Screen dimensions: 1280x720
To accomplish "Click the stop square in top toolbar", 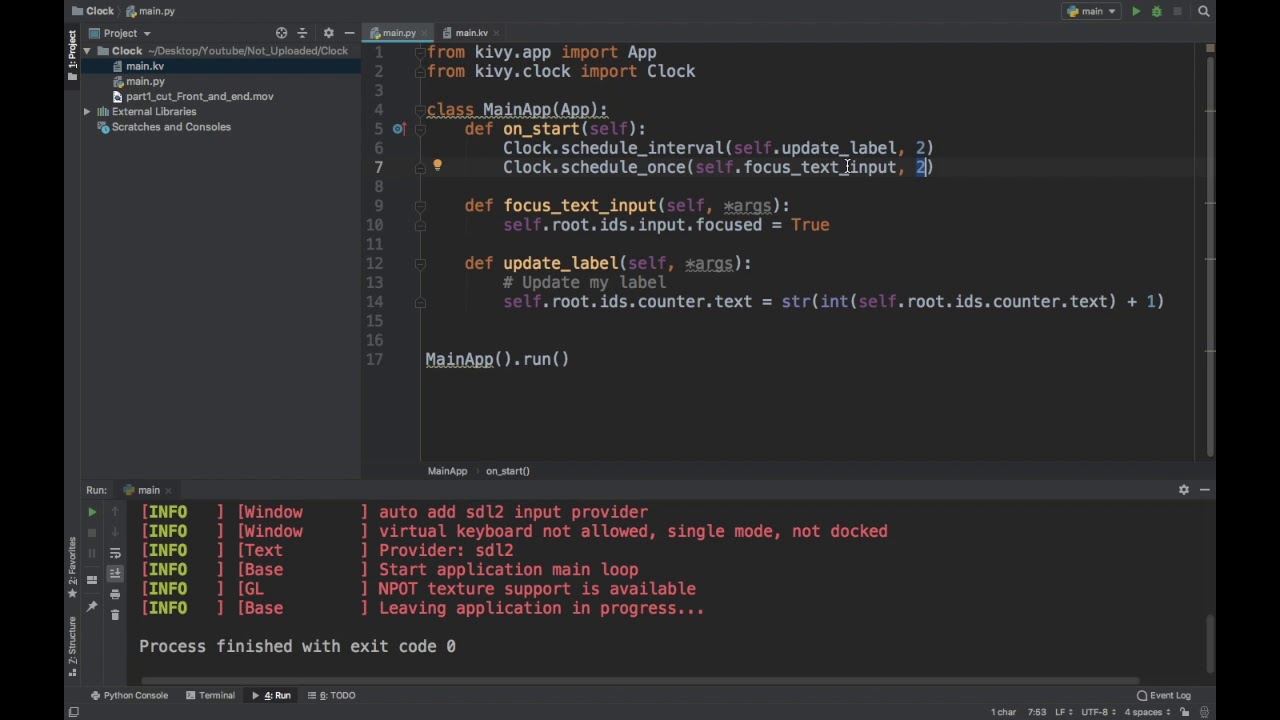I will tap(1178, 12).
